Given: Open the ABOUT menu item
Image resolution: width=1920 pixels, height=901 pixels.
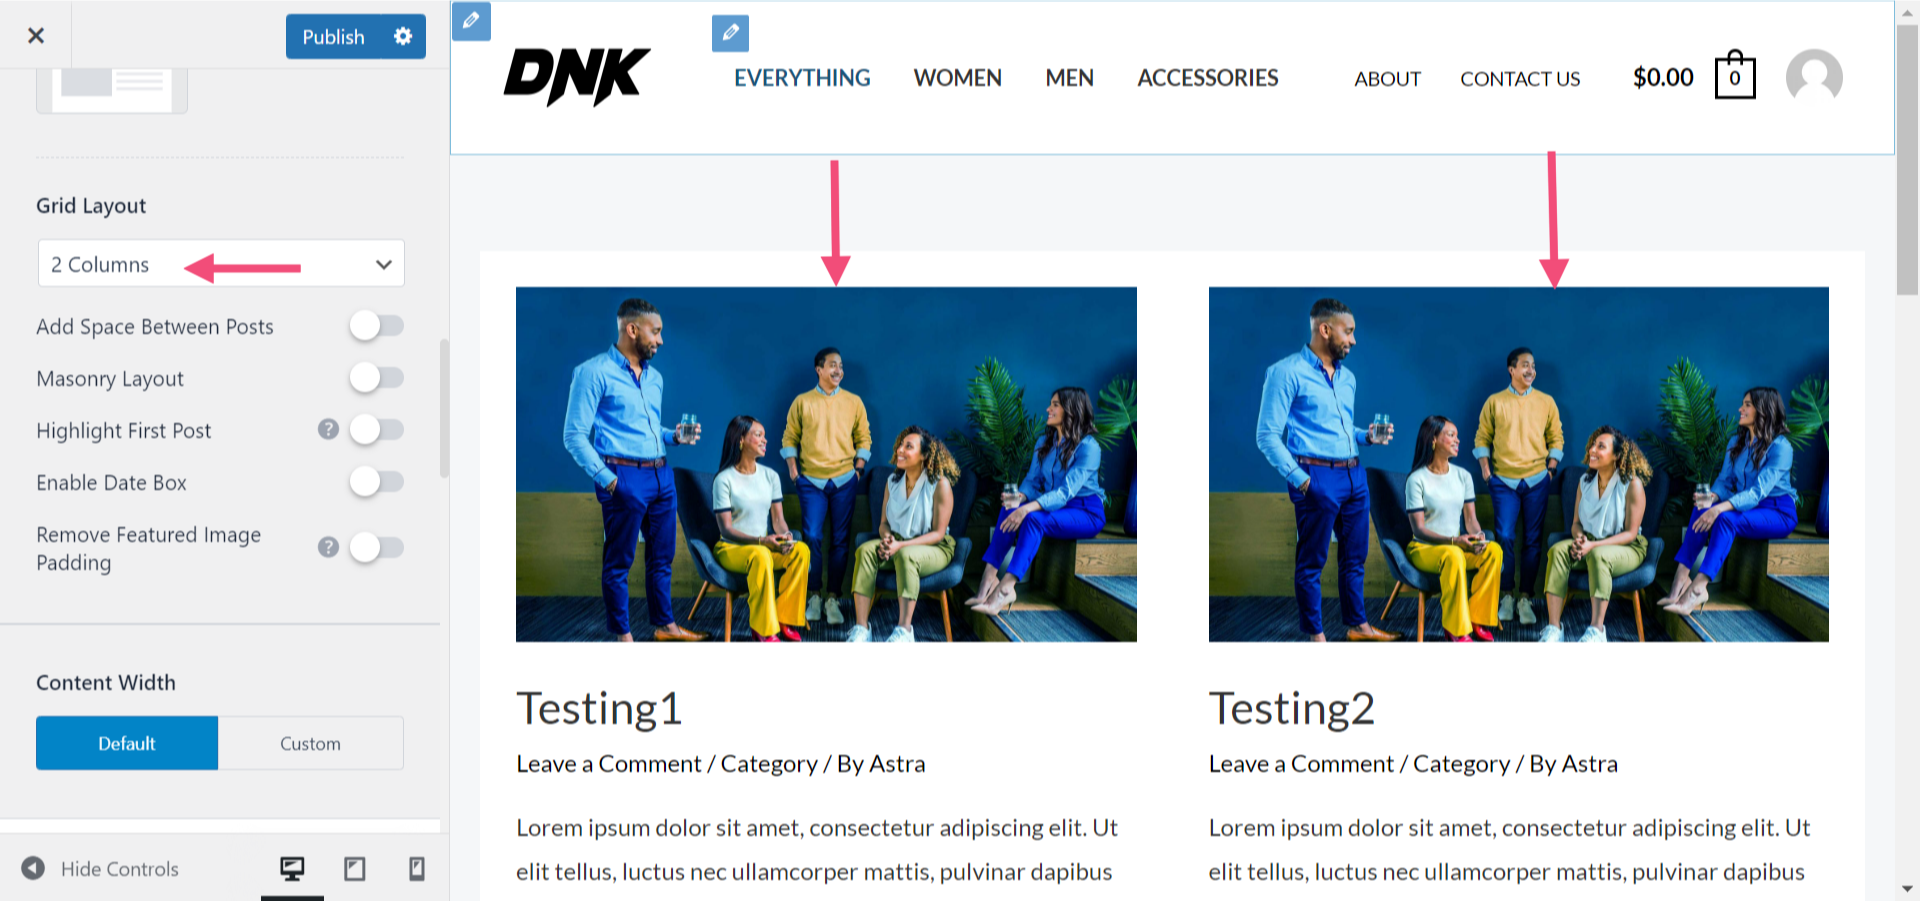Looking at the screenshot, I should [x=1387, y=78].
